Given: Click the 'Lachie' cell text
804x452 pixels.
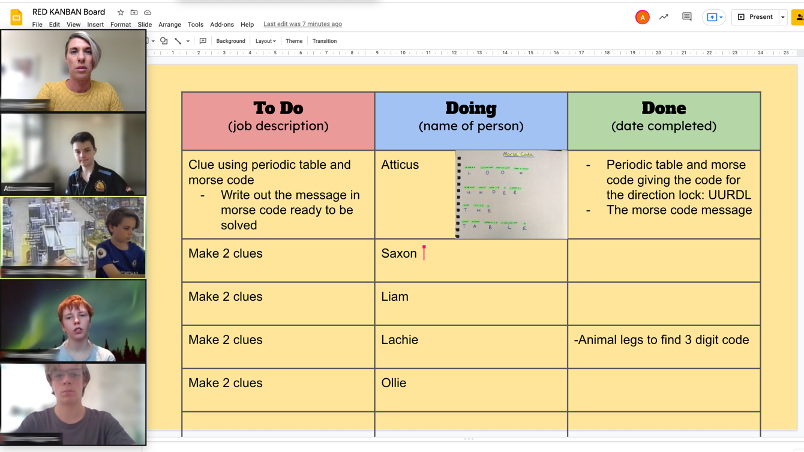Looking at the screenshot, I should tap(399, 340).
